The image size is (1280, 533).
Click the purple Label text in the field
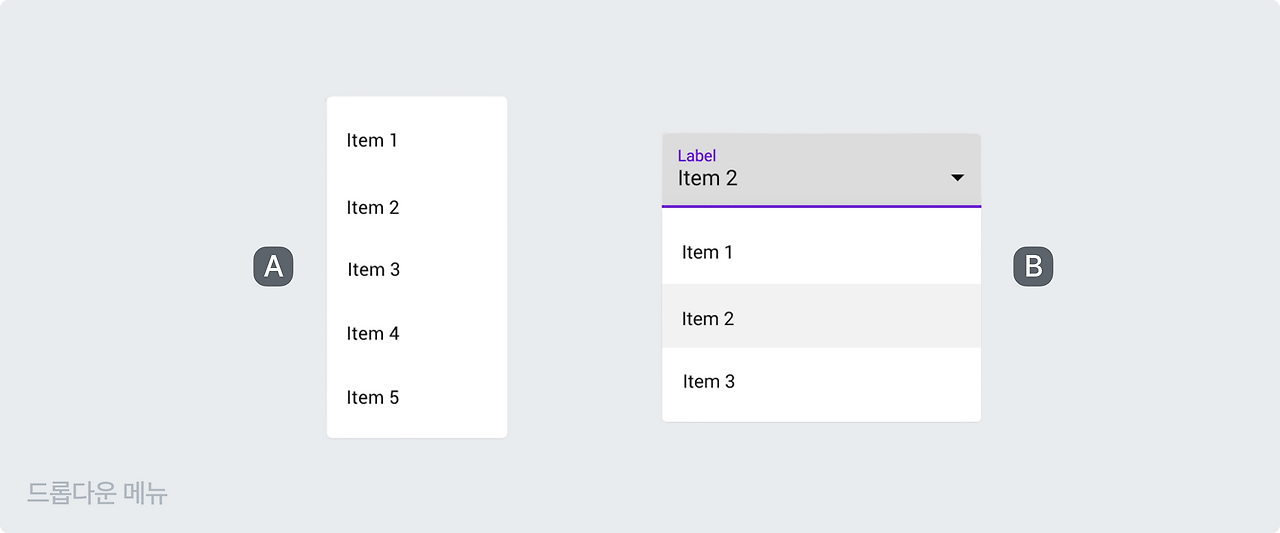[x=697, y=156]
